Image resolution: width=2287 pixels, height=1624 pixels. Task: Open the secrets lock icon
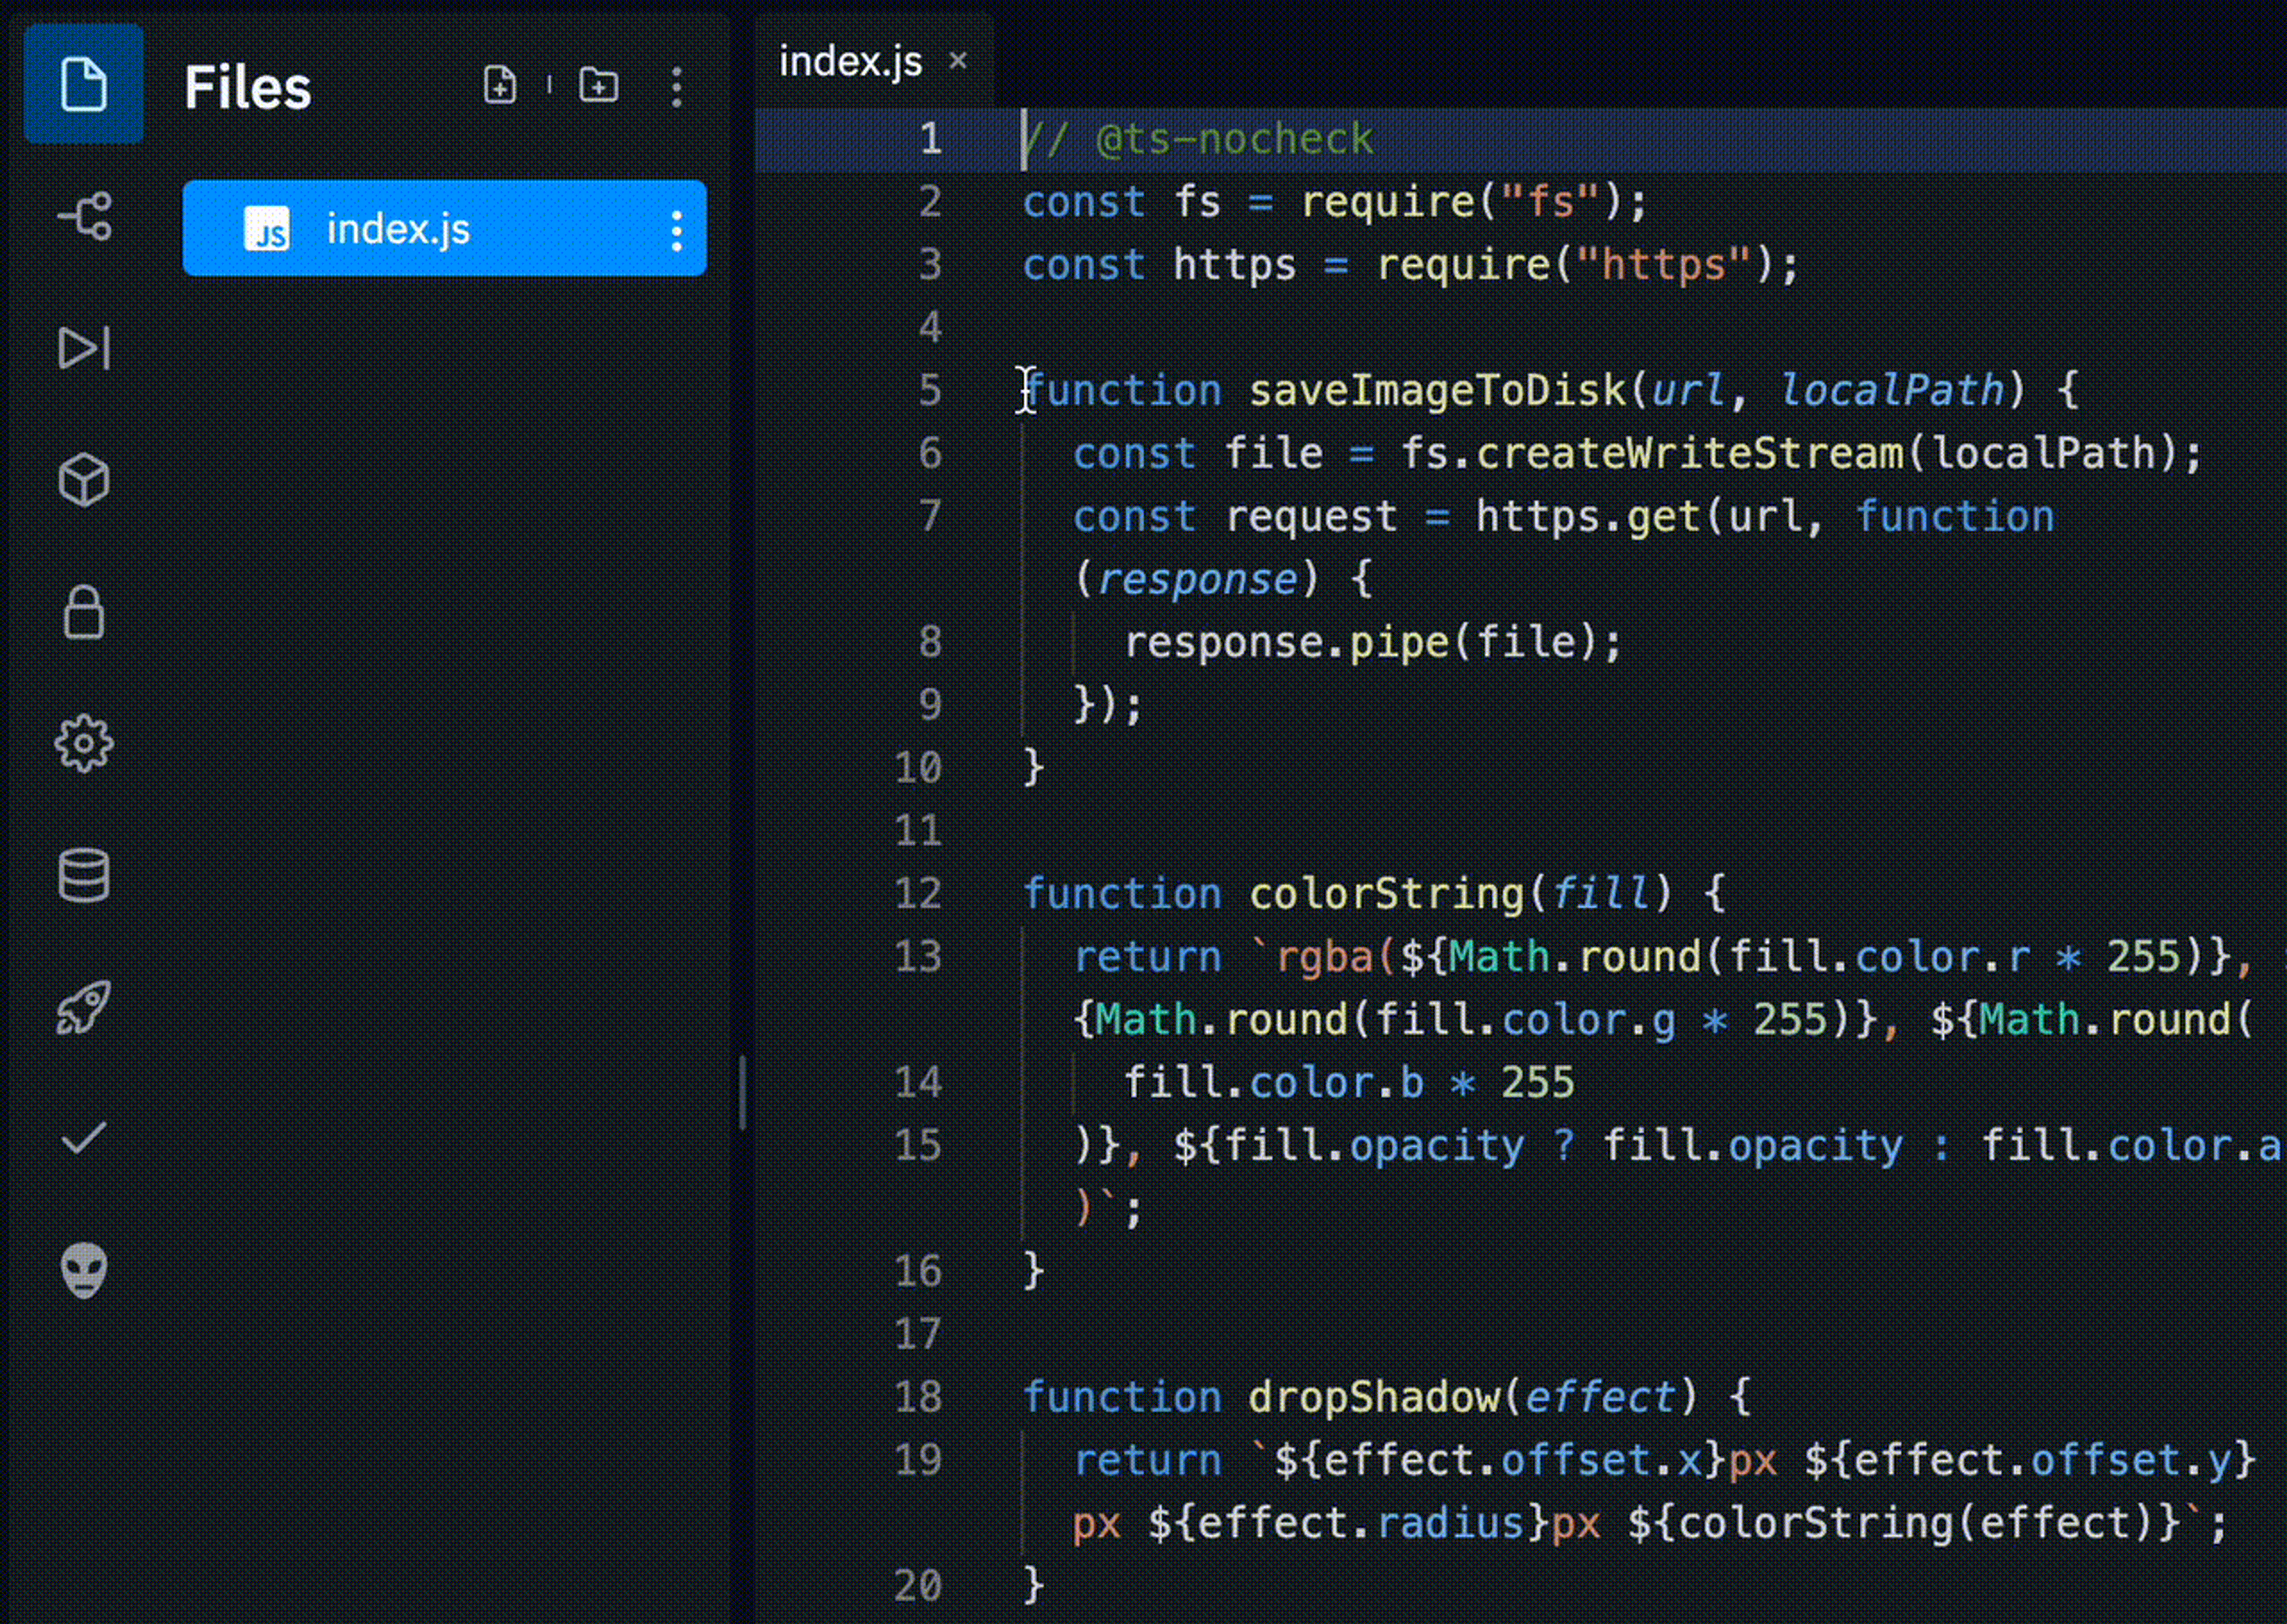click(84, 612)
